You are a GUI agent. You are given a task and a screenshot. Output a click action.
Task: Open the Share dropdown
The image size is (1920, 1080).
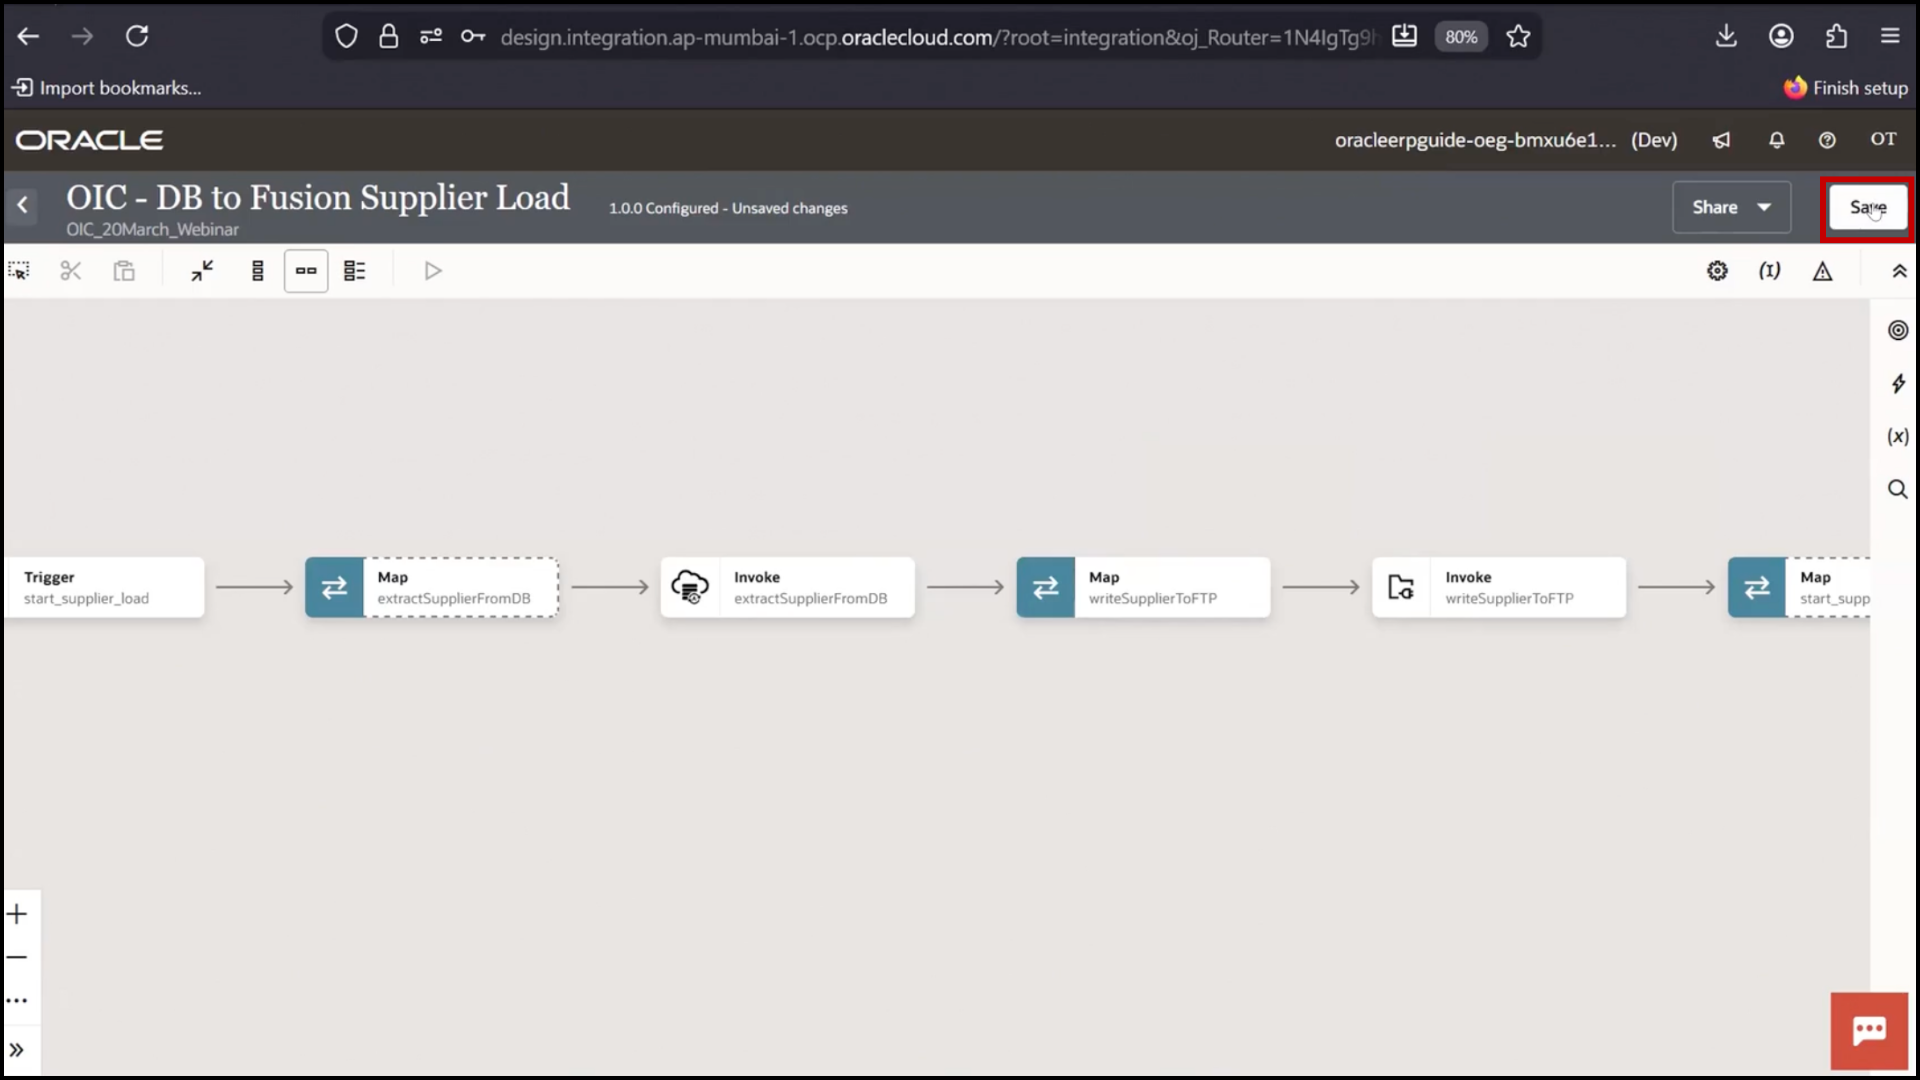click(1731, 207)
